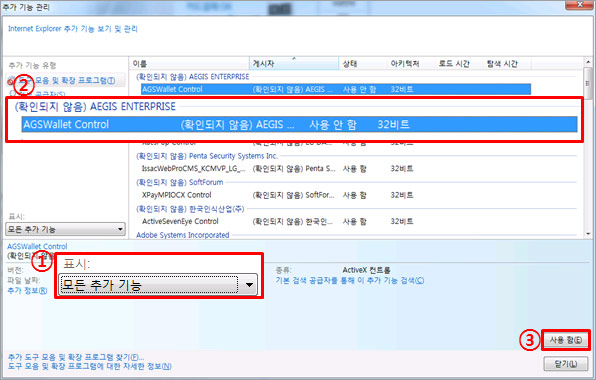This screenshot has width=596, height=380.
Task: Select the IssacWebProCMS_KCMVP_LG_ add-on row
Action: point(336,169)
